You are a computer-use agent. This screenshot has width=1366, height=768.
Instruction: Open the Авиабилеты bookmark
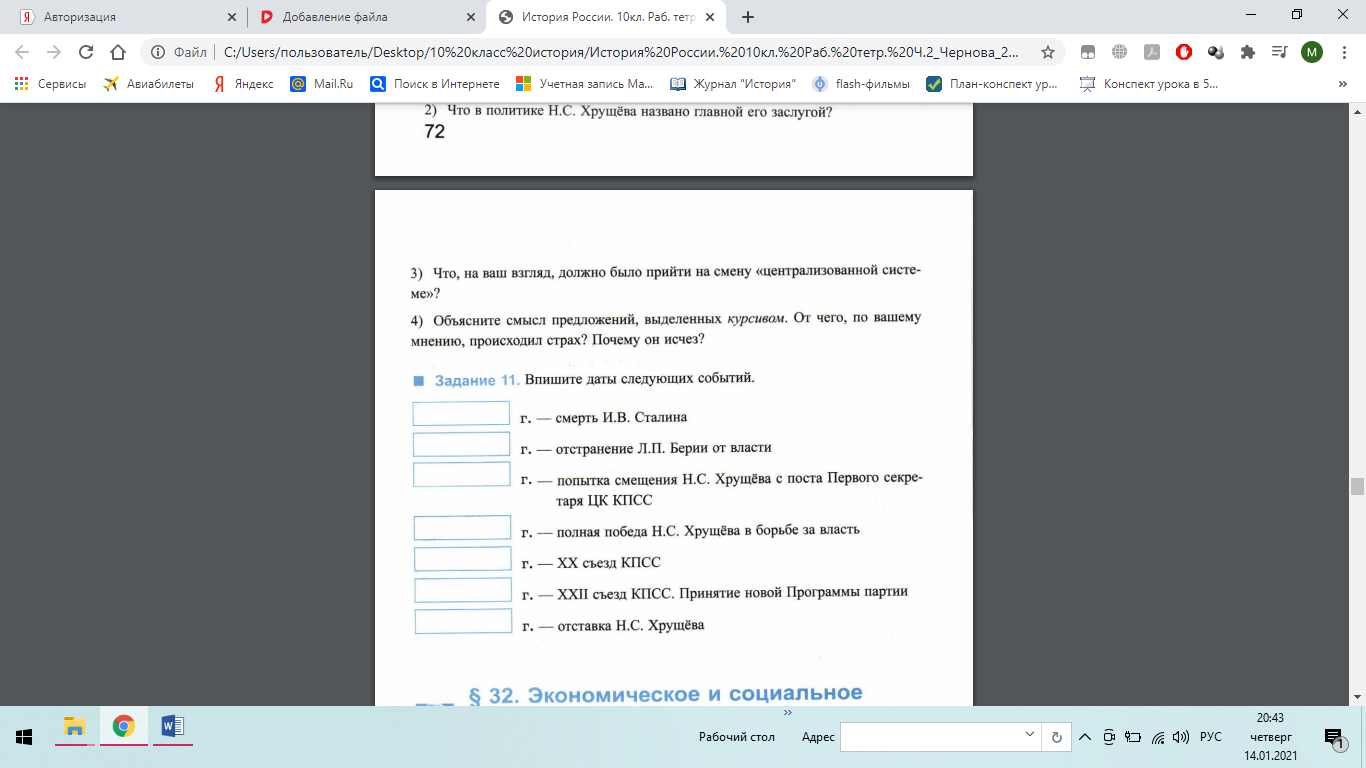coord(148,84)
